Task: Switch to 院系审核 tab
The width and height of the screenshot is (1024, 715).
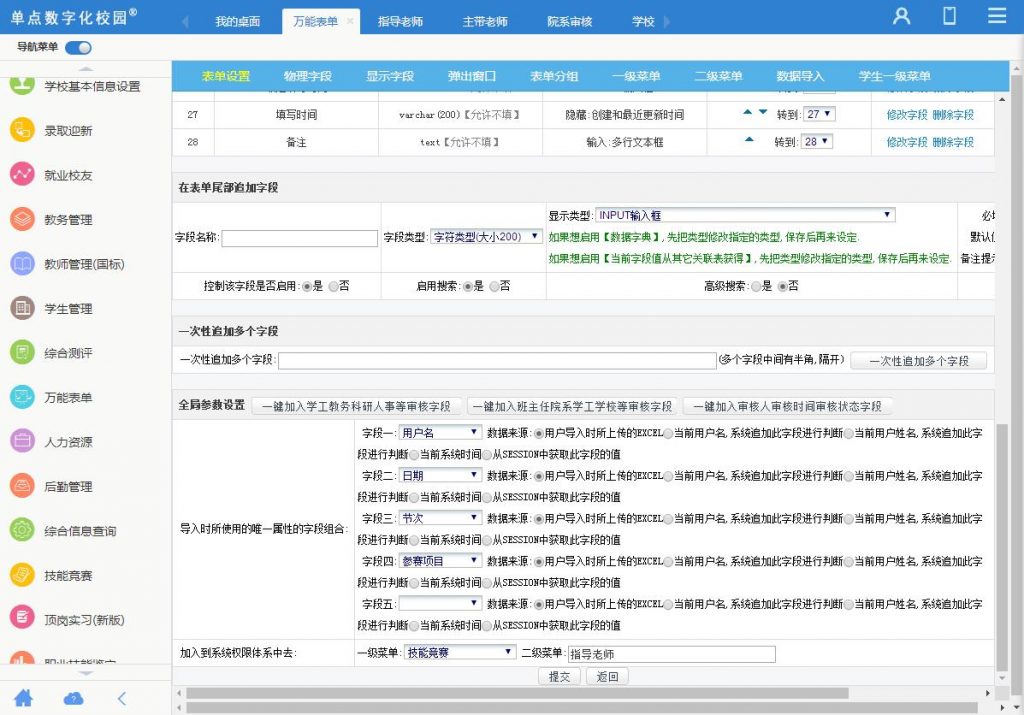Action: click(x=569, y=22)
